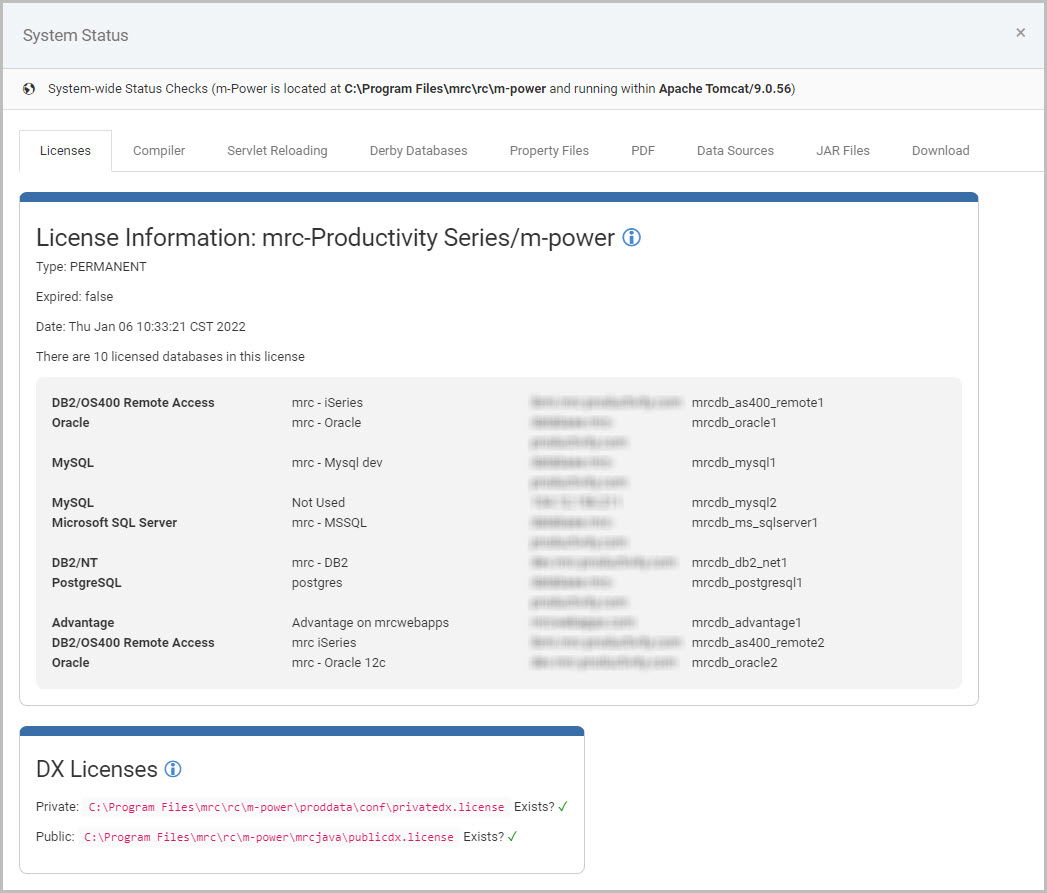Open the Download tab
Screen dimensions: 1047x893
[940, 151]
